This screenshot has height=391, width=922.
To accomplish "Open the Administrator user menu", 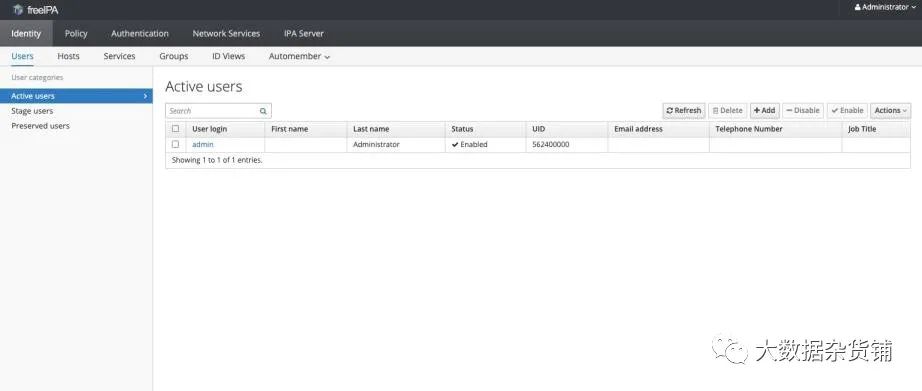I will click(x=885, y=7).
